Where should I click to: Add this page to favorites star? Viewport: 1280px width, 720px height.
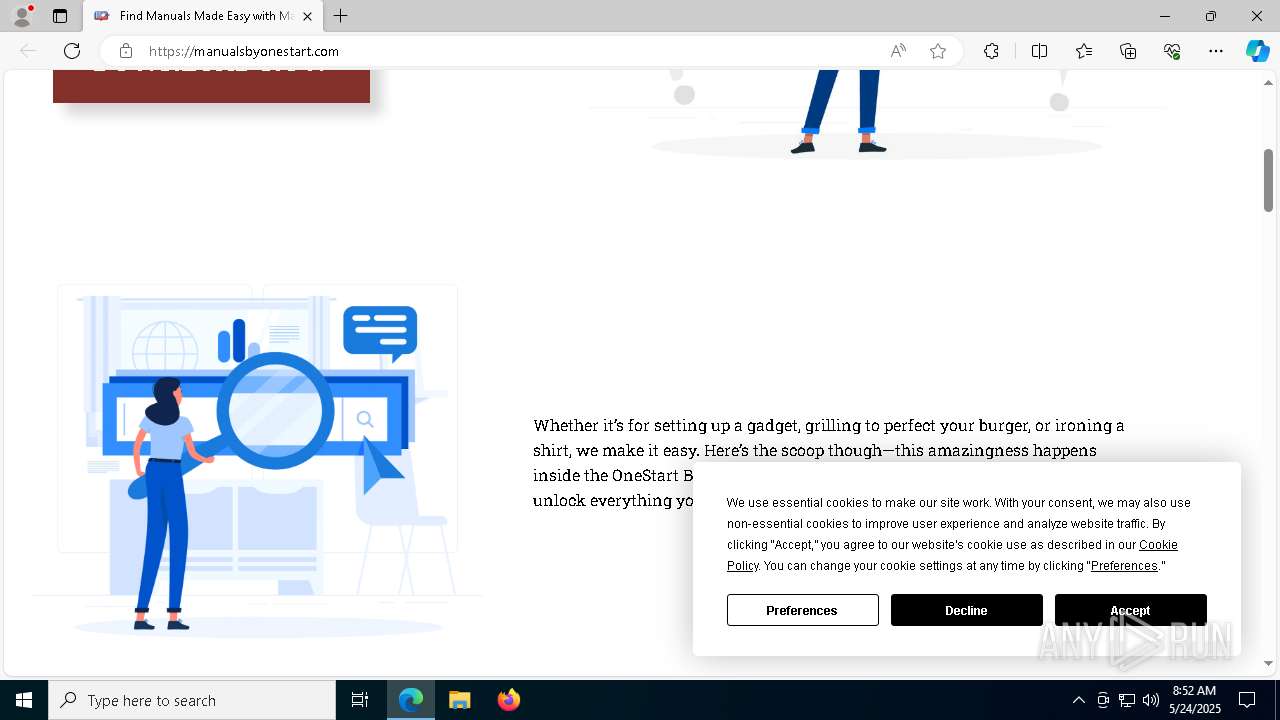[938, 51]
